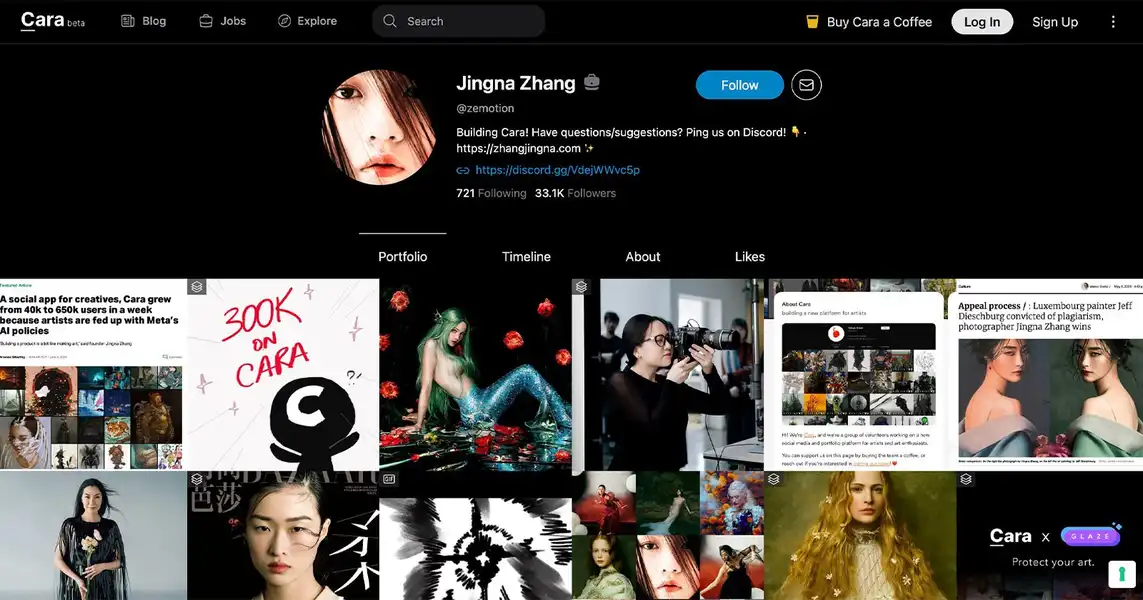This screenshot has width=1143, height=600.
Task: Click the Sign Up link
Action: 1055,22
